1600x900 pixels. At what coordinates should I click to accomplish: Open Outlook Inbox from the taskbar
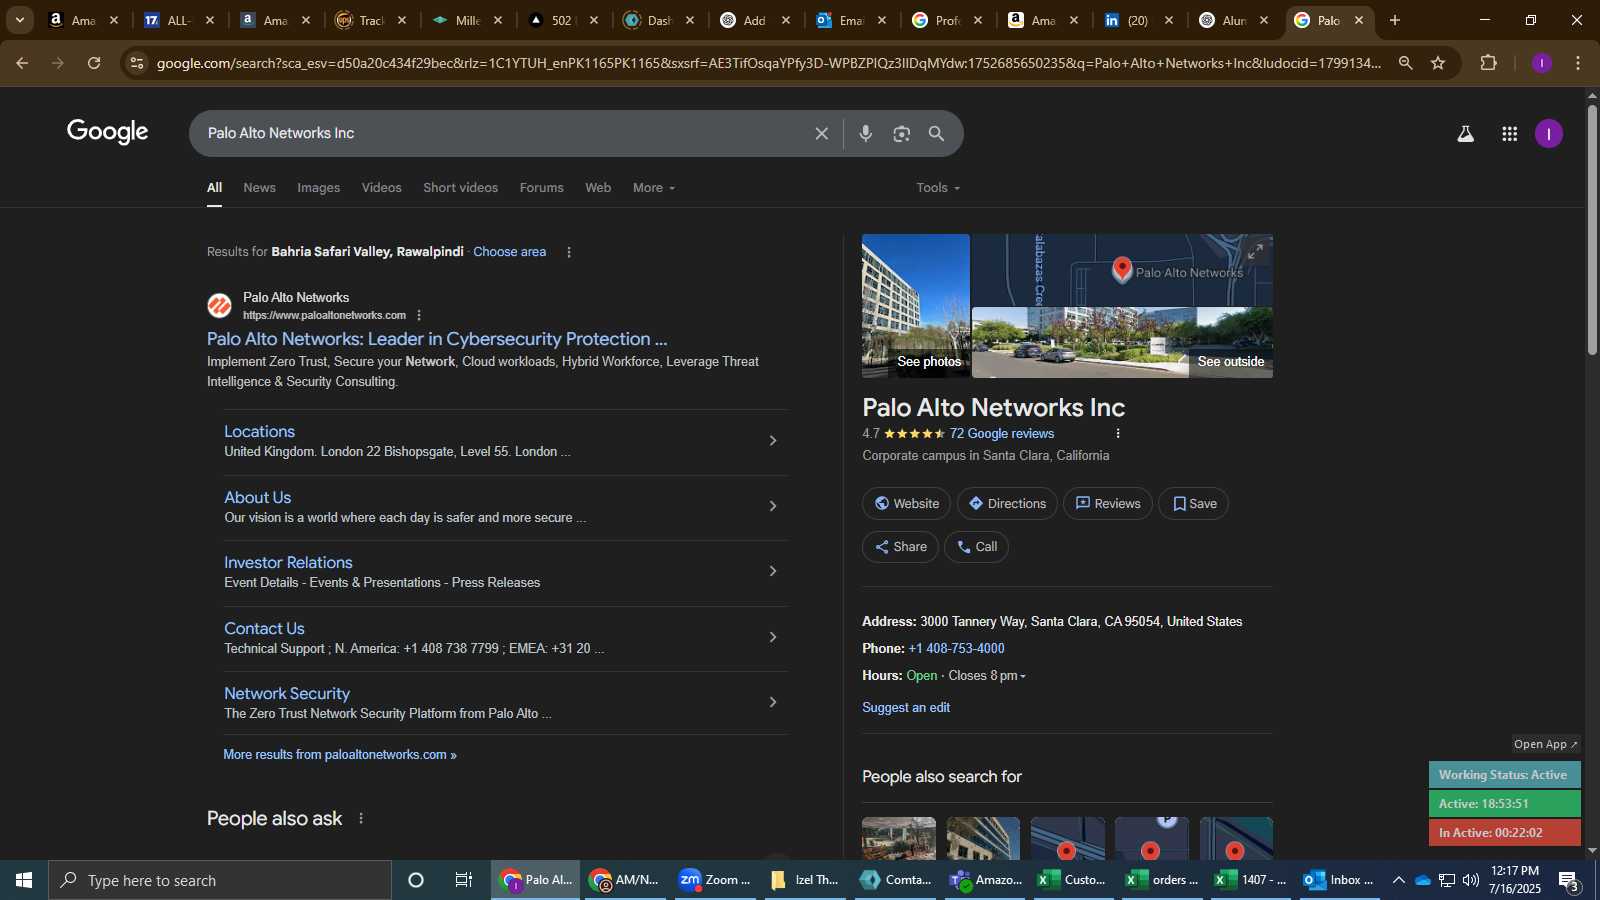pyautogui.click(x=1340, y=880)
